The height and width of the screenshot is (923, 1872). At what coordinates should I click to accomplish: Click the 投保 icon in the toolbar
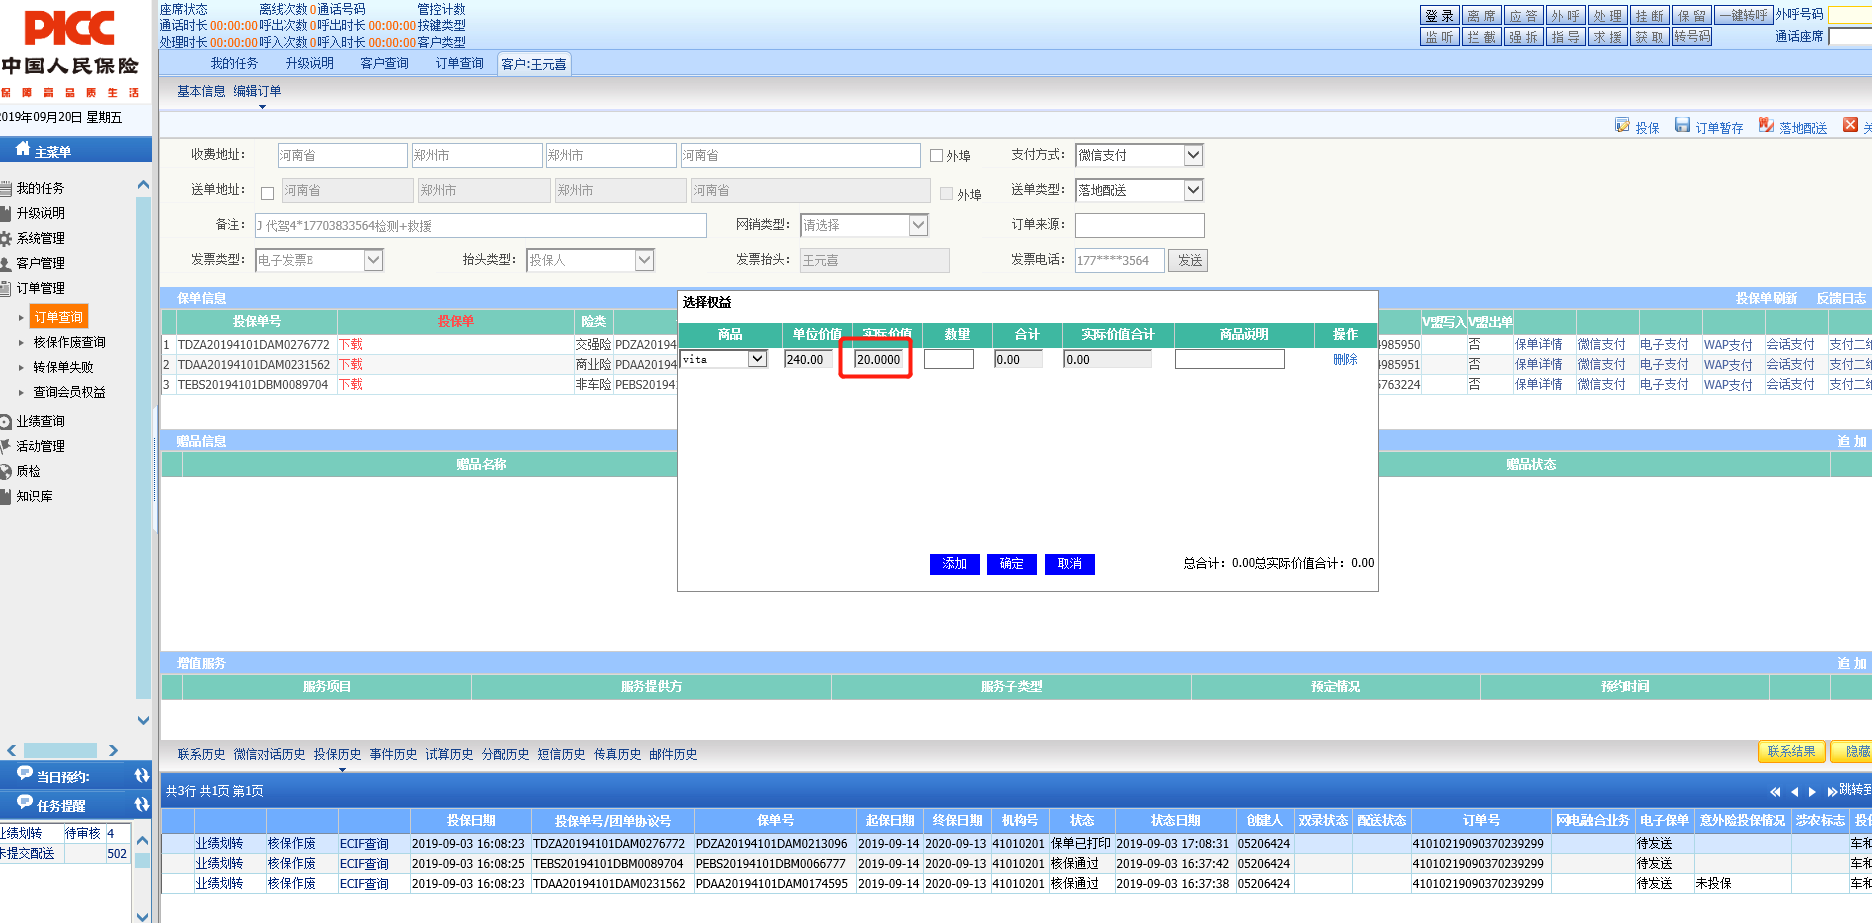click(x=1622, y=126)
